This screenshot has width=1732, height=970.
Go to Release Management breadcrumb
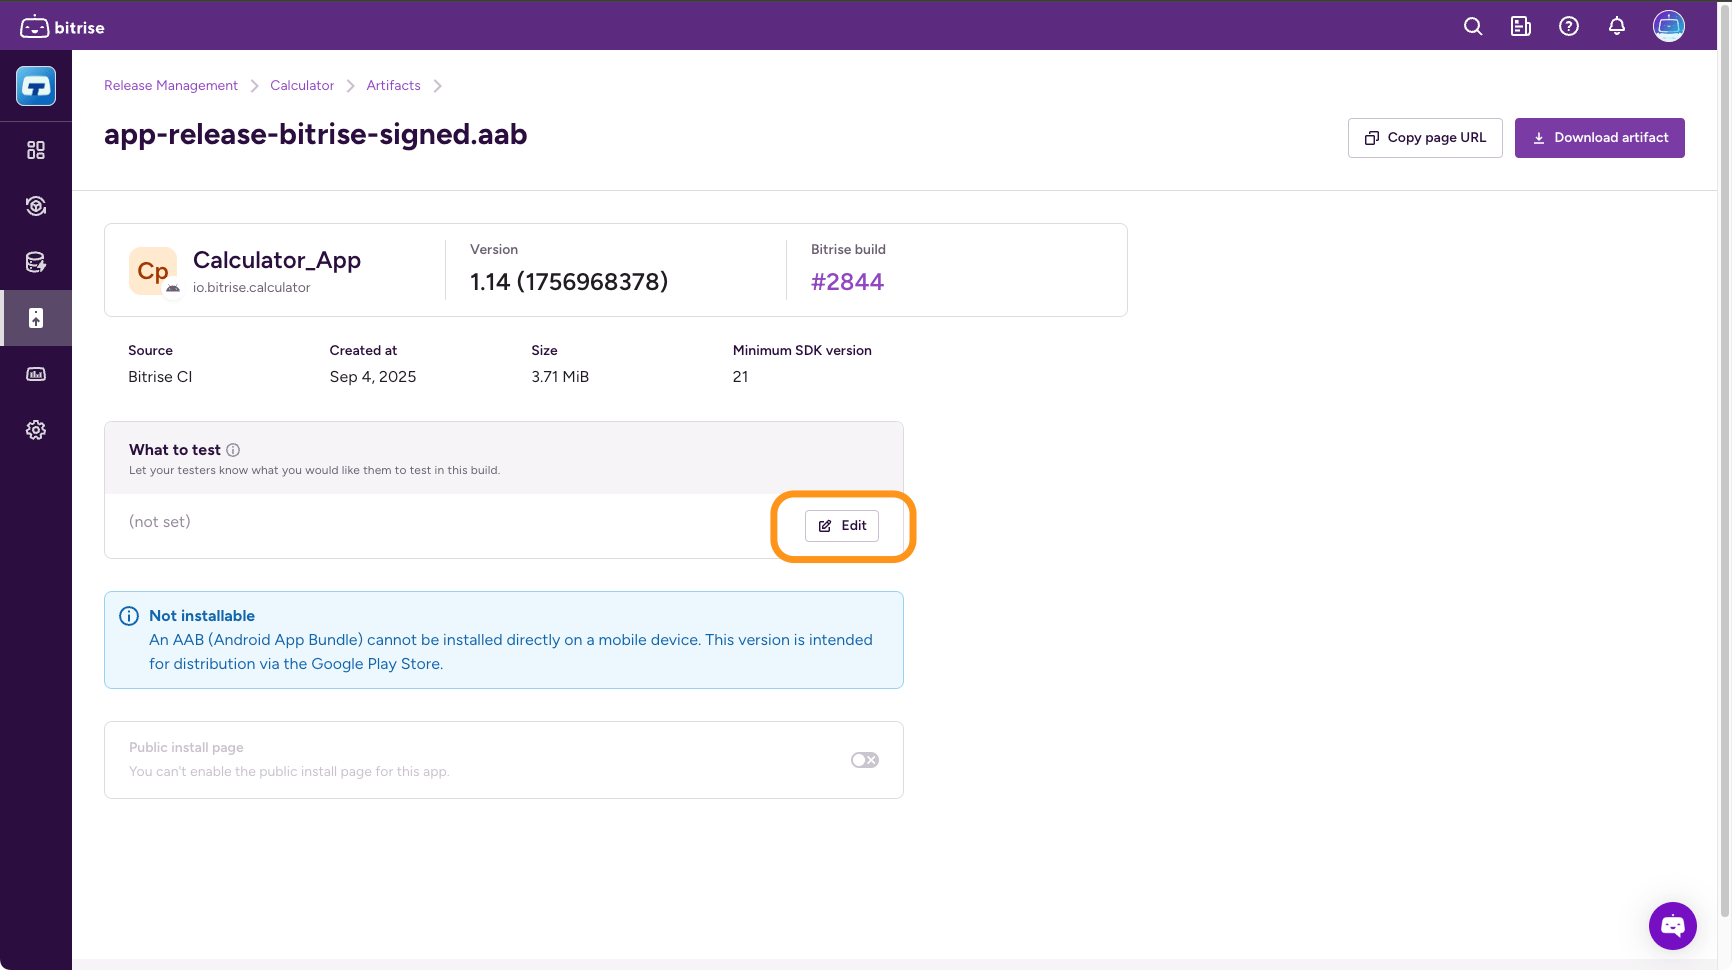point(171,86)
